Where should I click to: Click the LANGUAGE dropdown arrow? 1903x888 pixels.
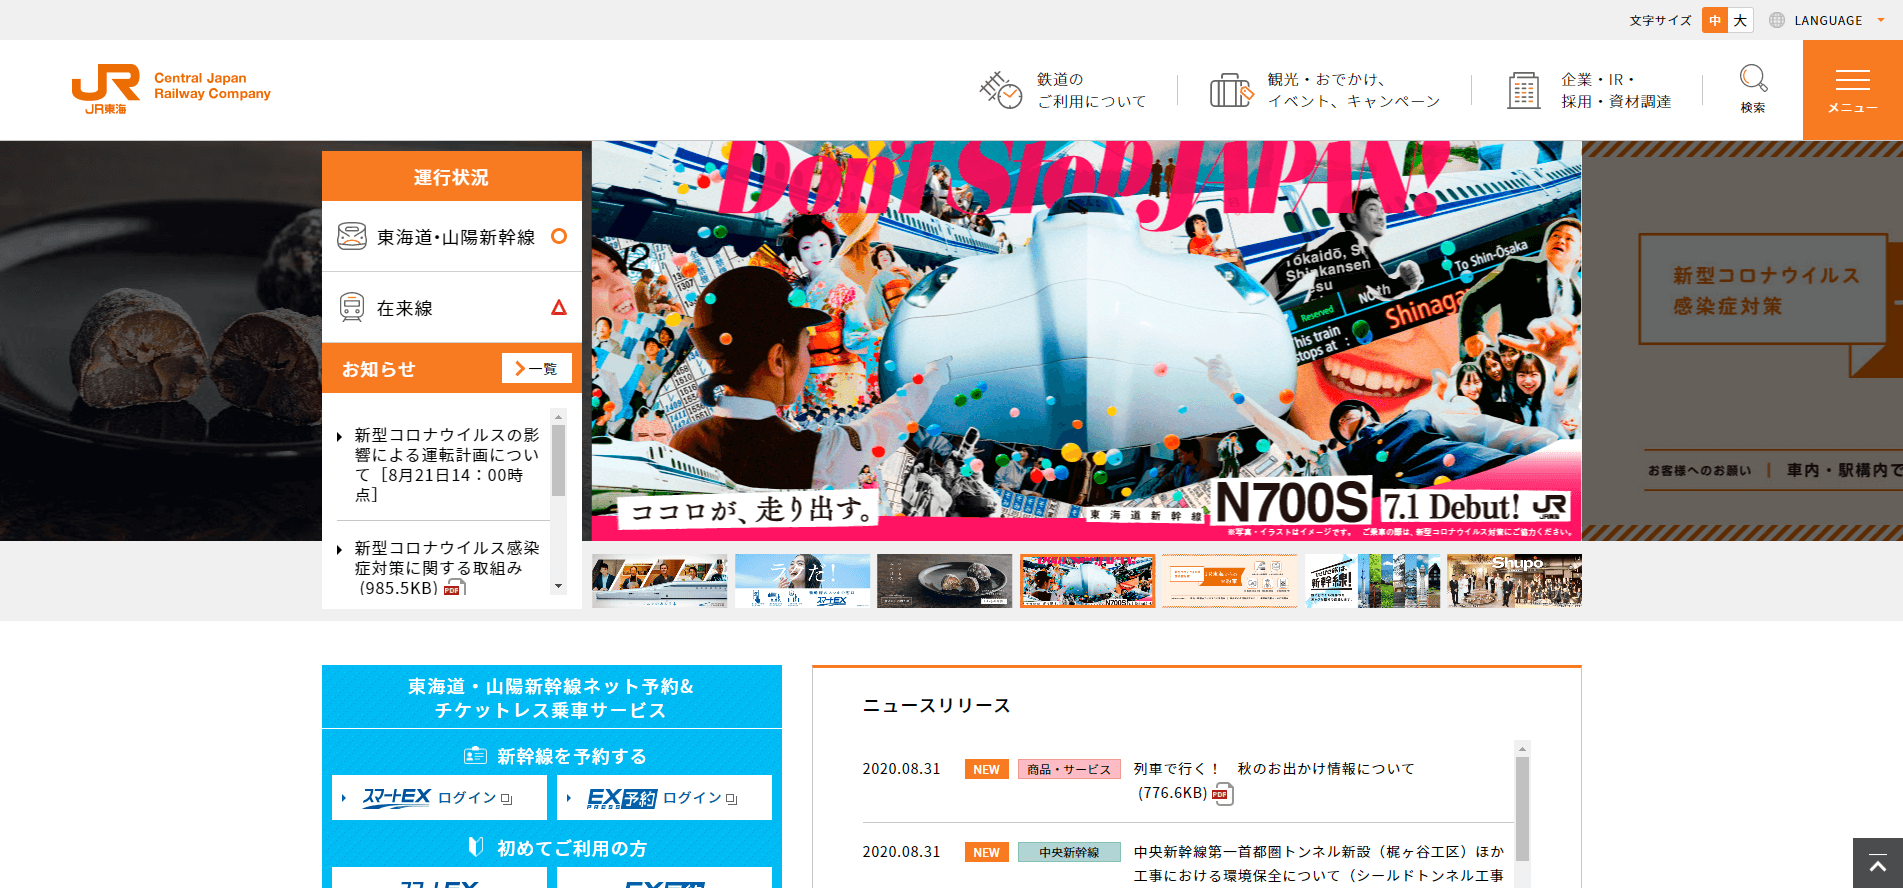[1881, 20]
